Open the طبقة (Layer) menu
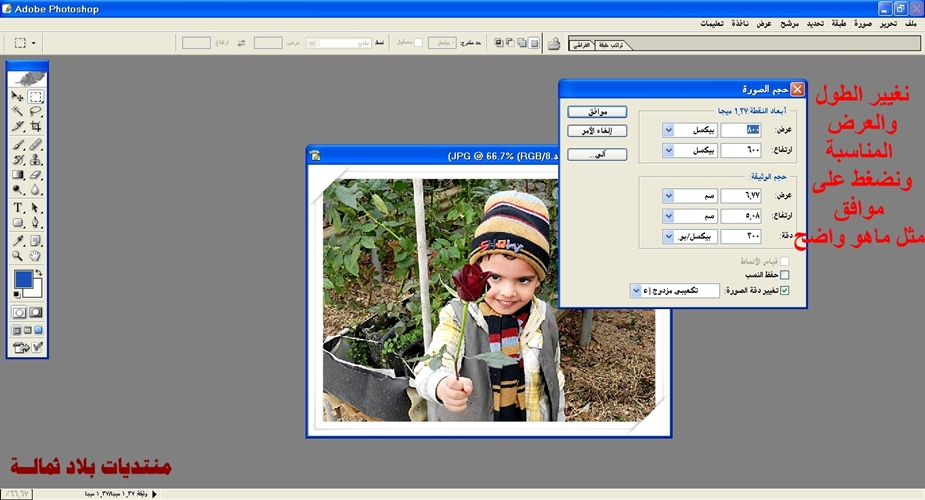Image resolution: width=925 pixels, height=500 pixels. coord(838,24)
